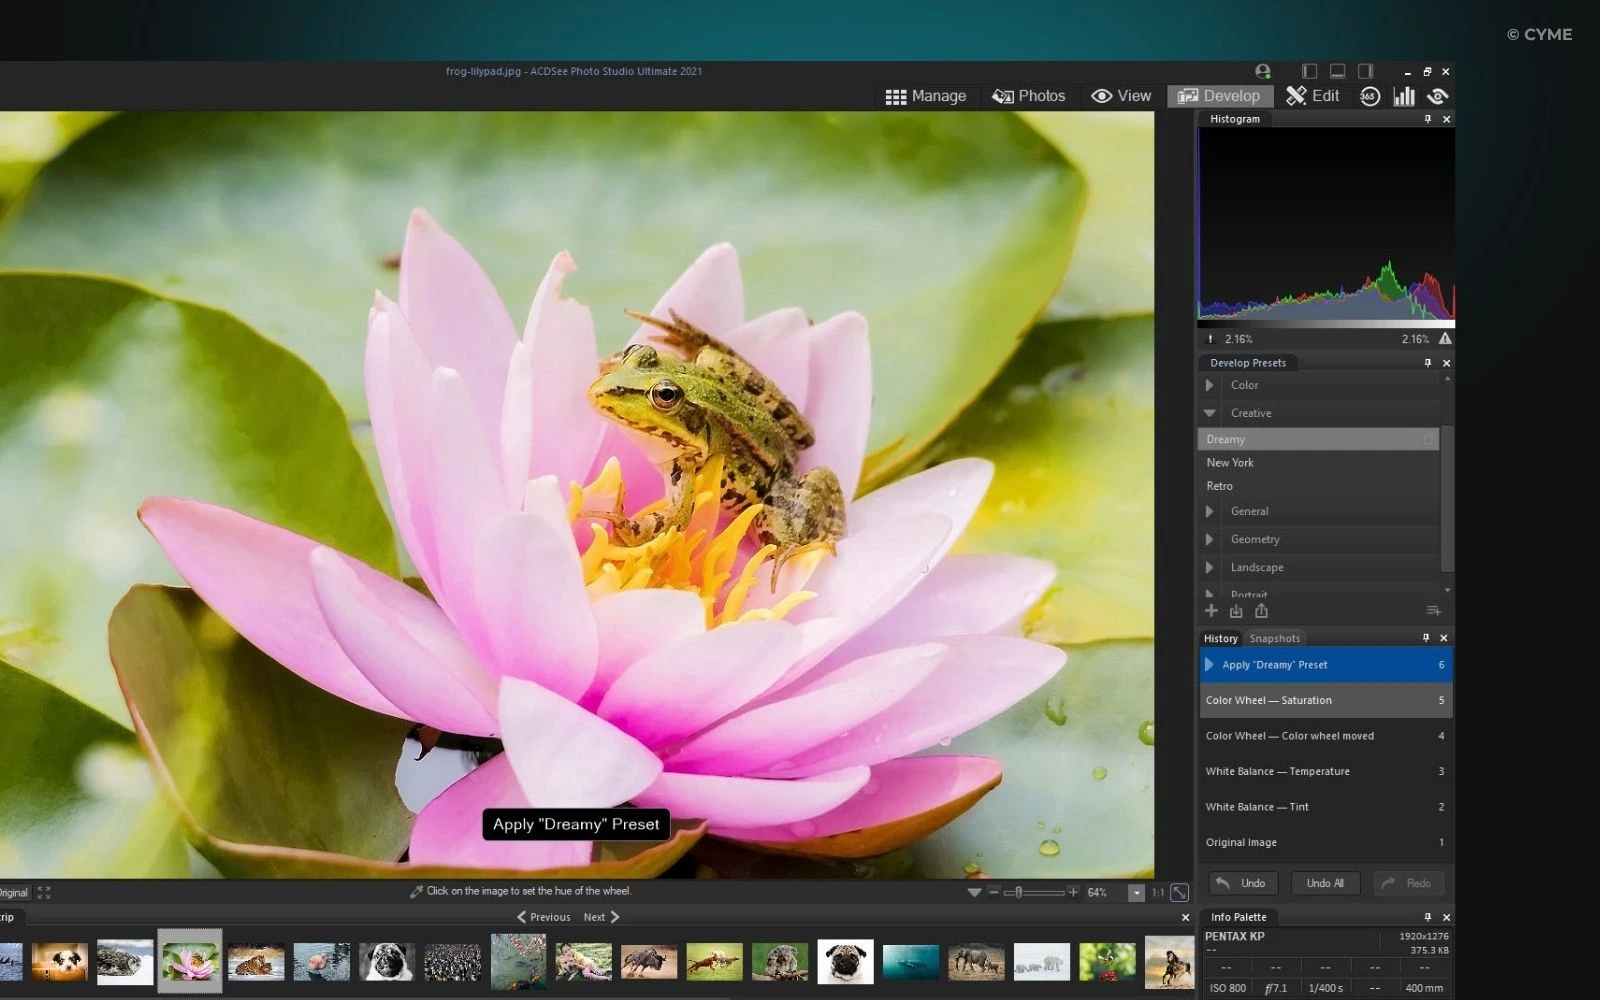Pin the Histogram panel
The image size is (1600, 1000).
point(1427,119)
